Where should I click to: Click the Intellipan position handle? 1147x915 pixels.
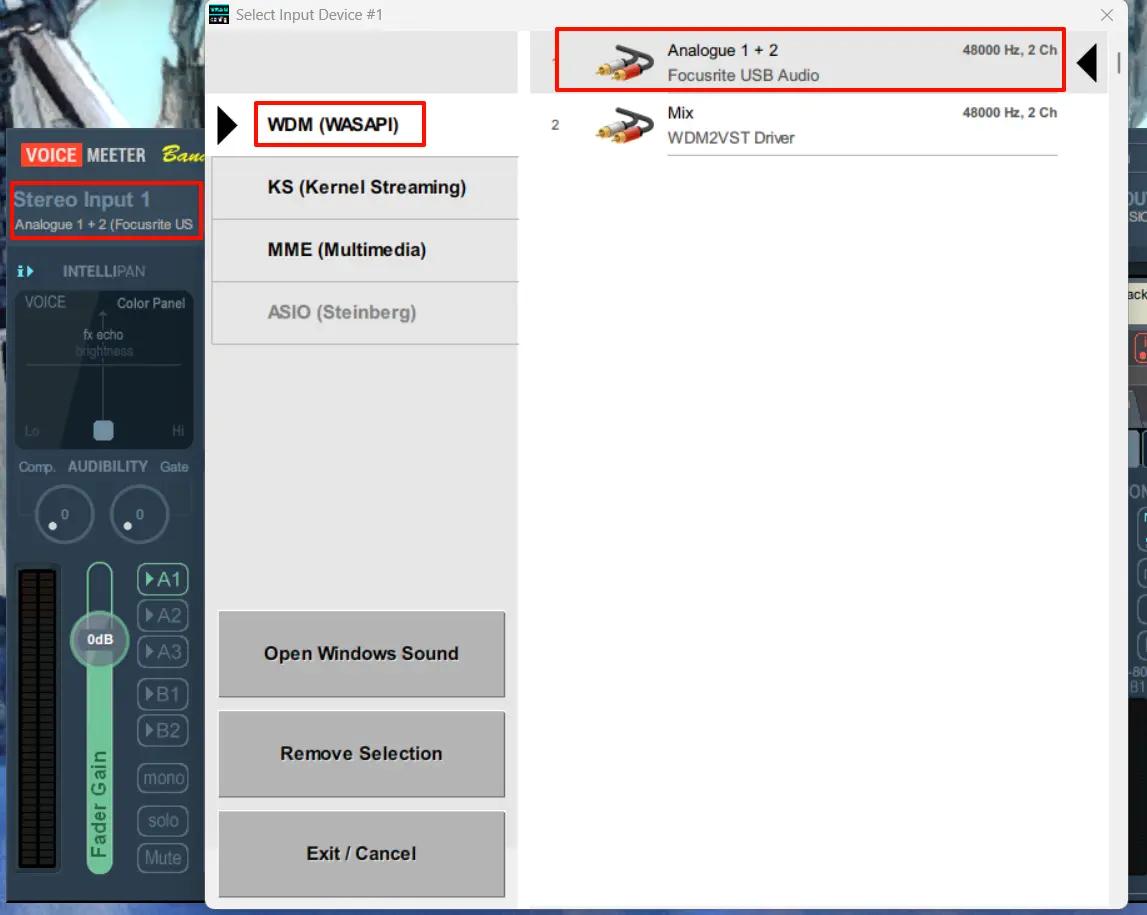(x=103, y=430)
